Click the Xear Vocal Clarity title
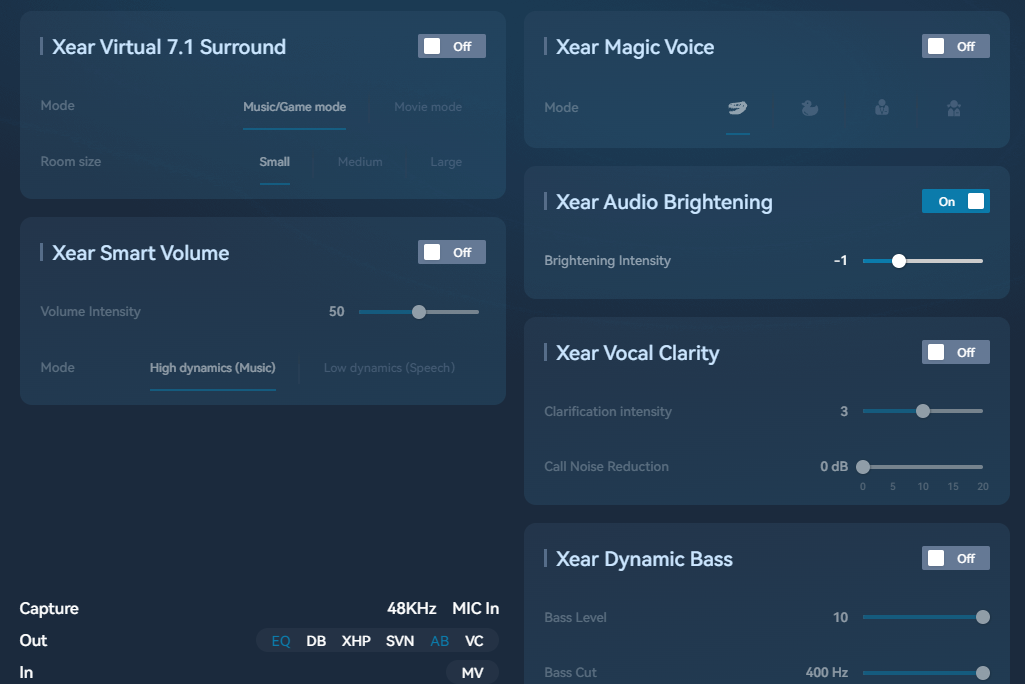The image size is (1025, 684). tap(637, 353)
